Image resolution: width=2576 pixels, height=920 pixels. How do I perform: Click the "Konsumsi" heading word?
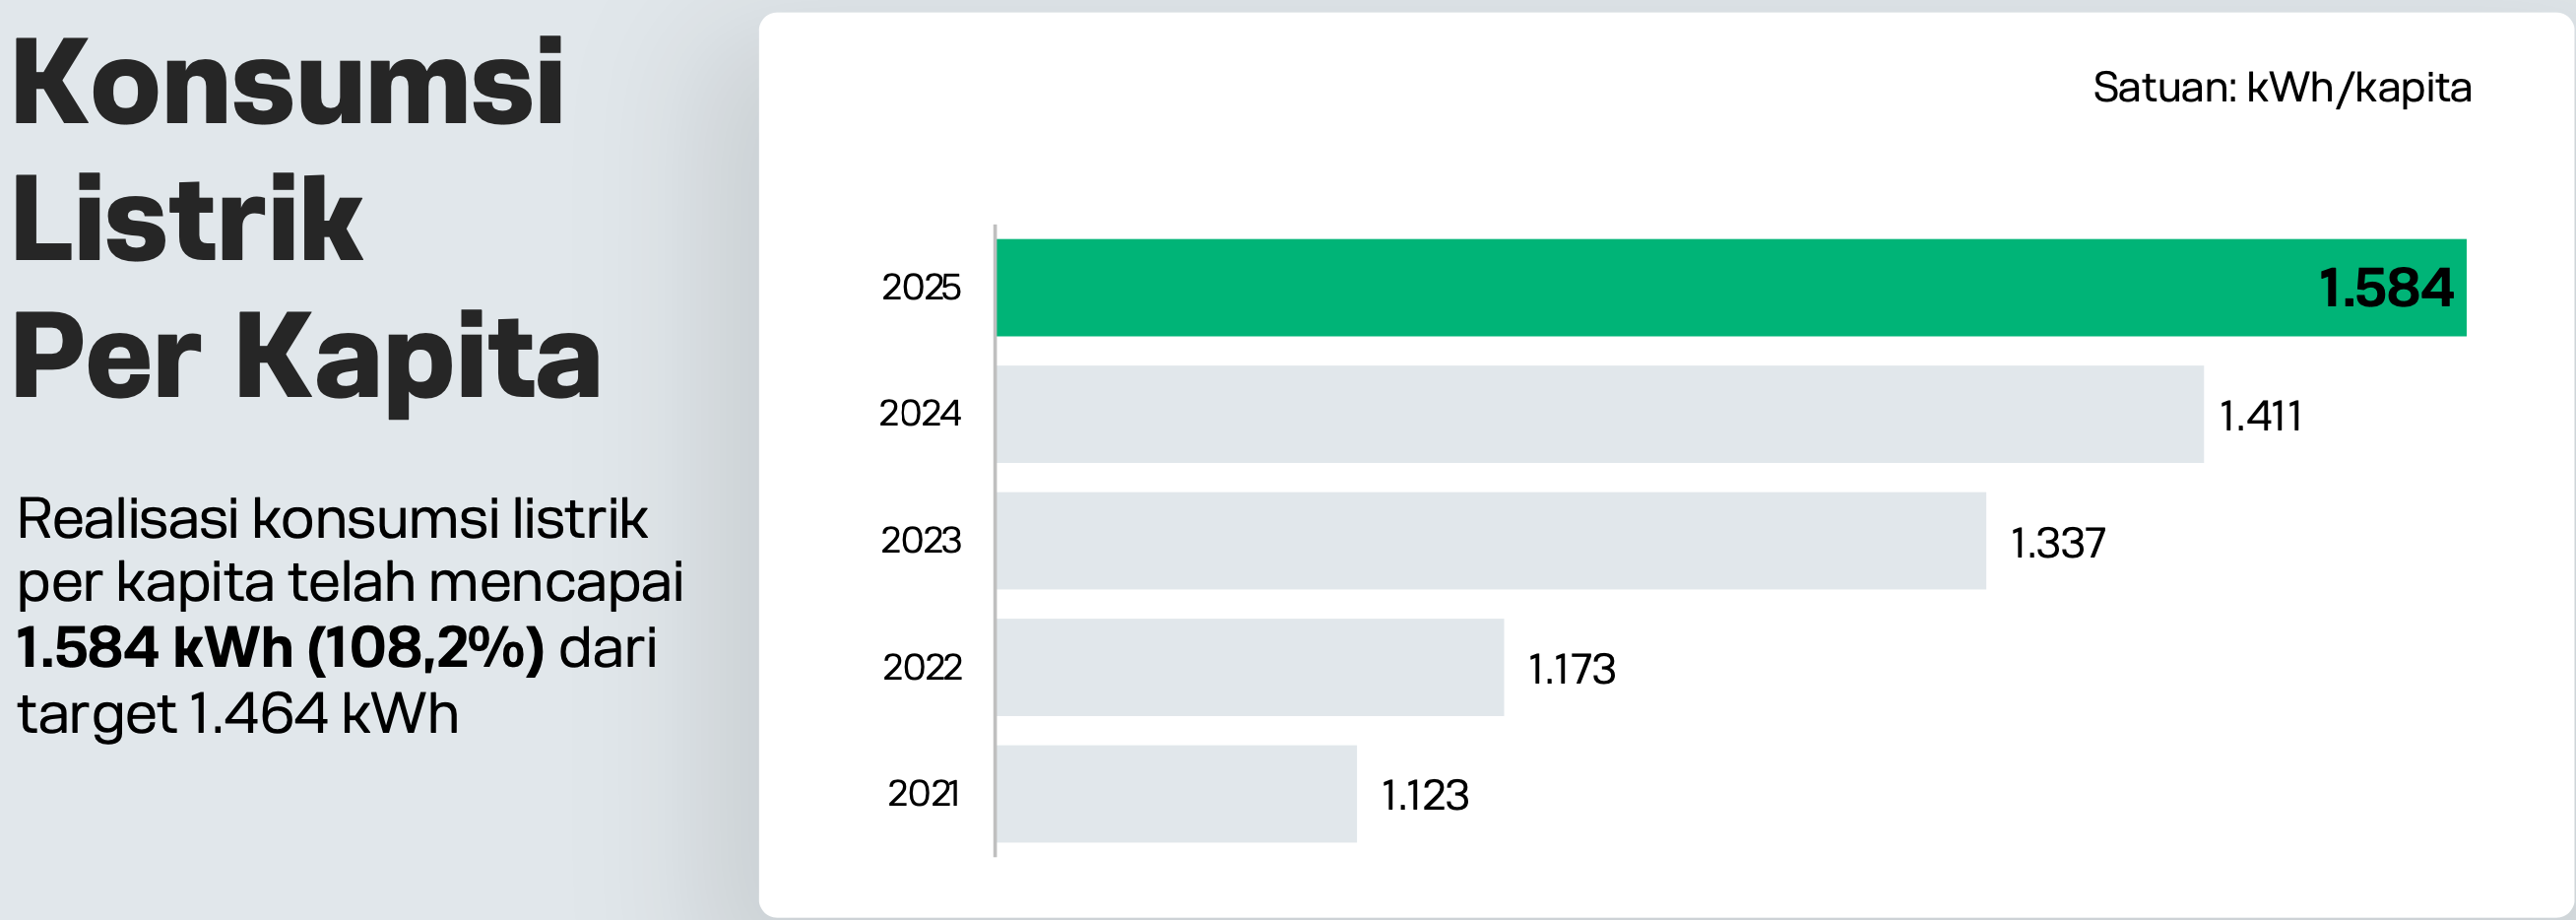[x=288, y=82]
